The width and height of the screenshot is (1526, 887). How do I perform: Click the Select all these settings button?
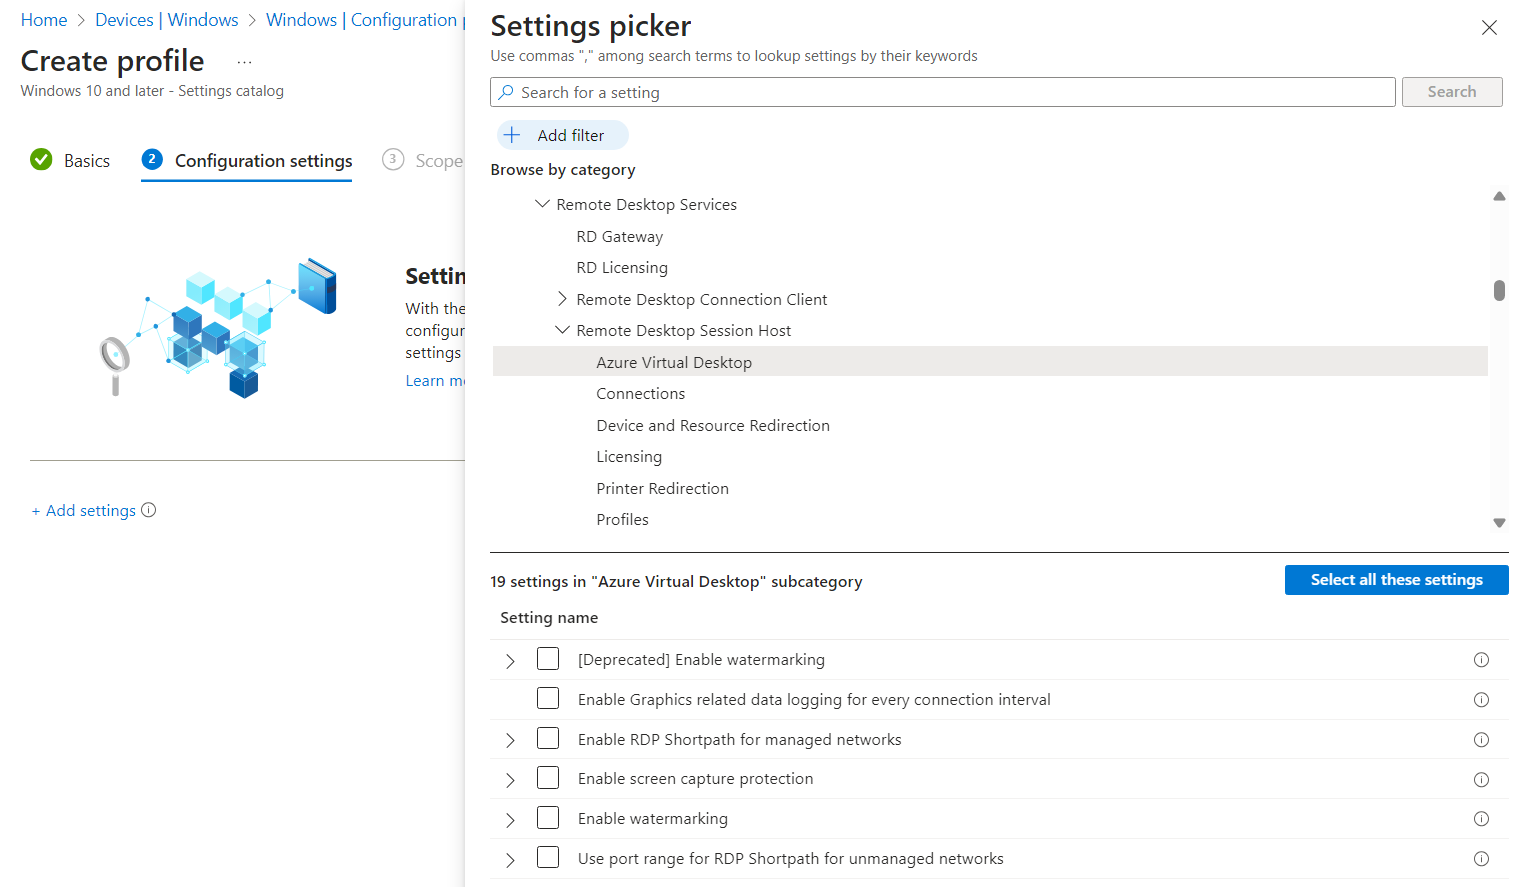point(1396,579)
